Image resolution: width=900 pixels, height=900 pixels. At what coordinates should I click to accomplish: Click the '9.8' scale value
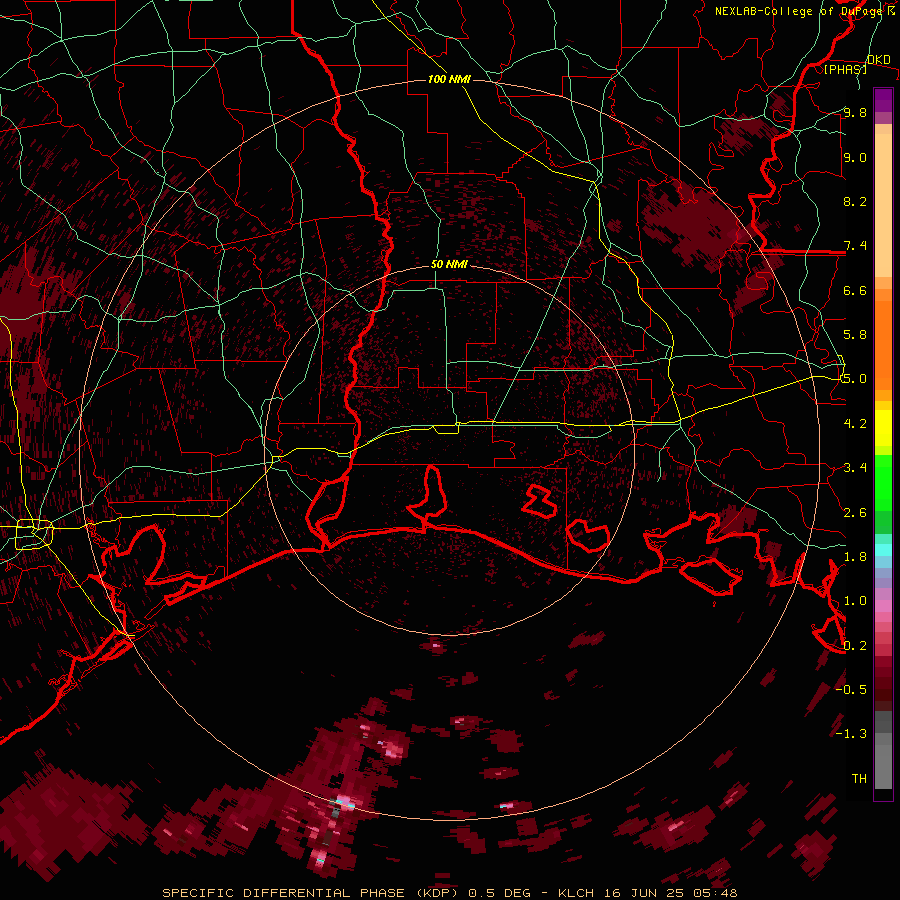point(855,112)
